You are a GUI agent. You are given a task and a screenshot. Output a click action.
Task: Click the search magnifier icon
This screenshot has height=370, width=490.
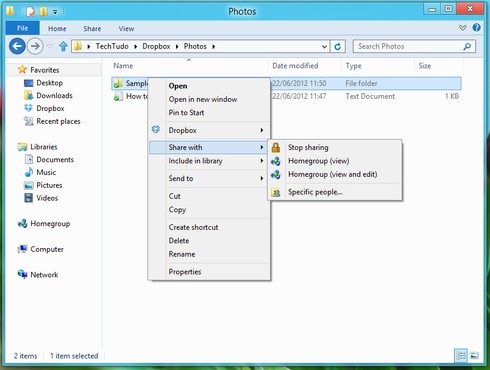tap(467, 46)
